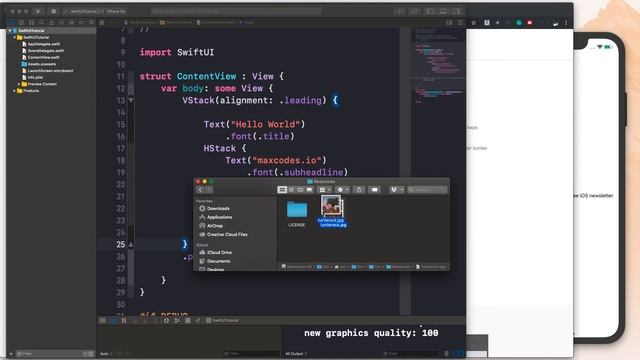Click the Macintosh HD item in Finder's path bar

coord(296,267)
